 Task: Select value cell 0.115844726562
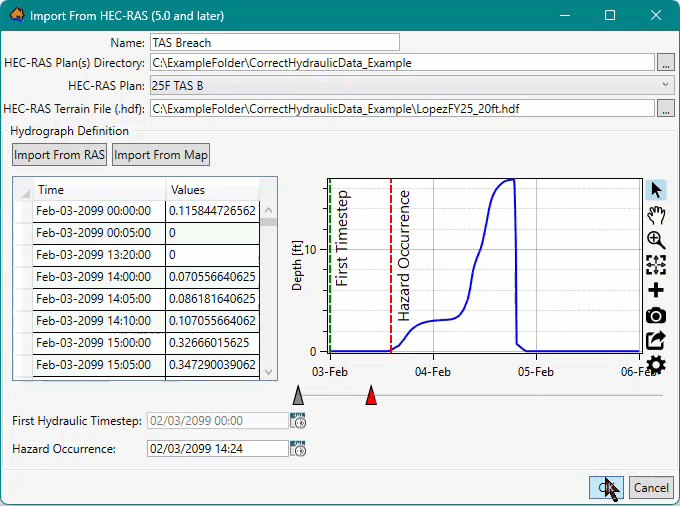(x=212, y=211)
